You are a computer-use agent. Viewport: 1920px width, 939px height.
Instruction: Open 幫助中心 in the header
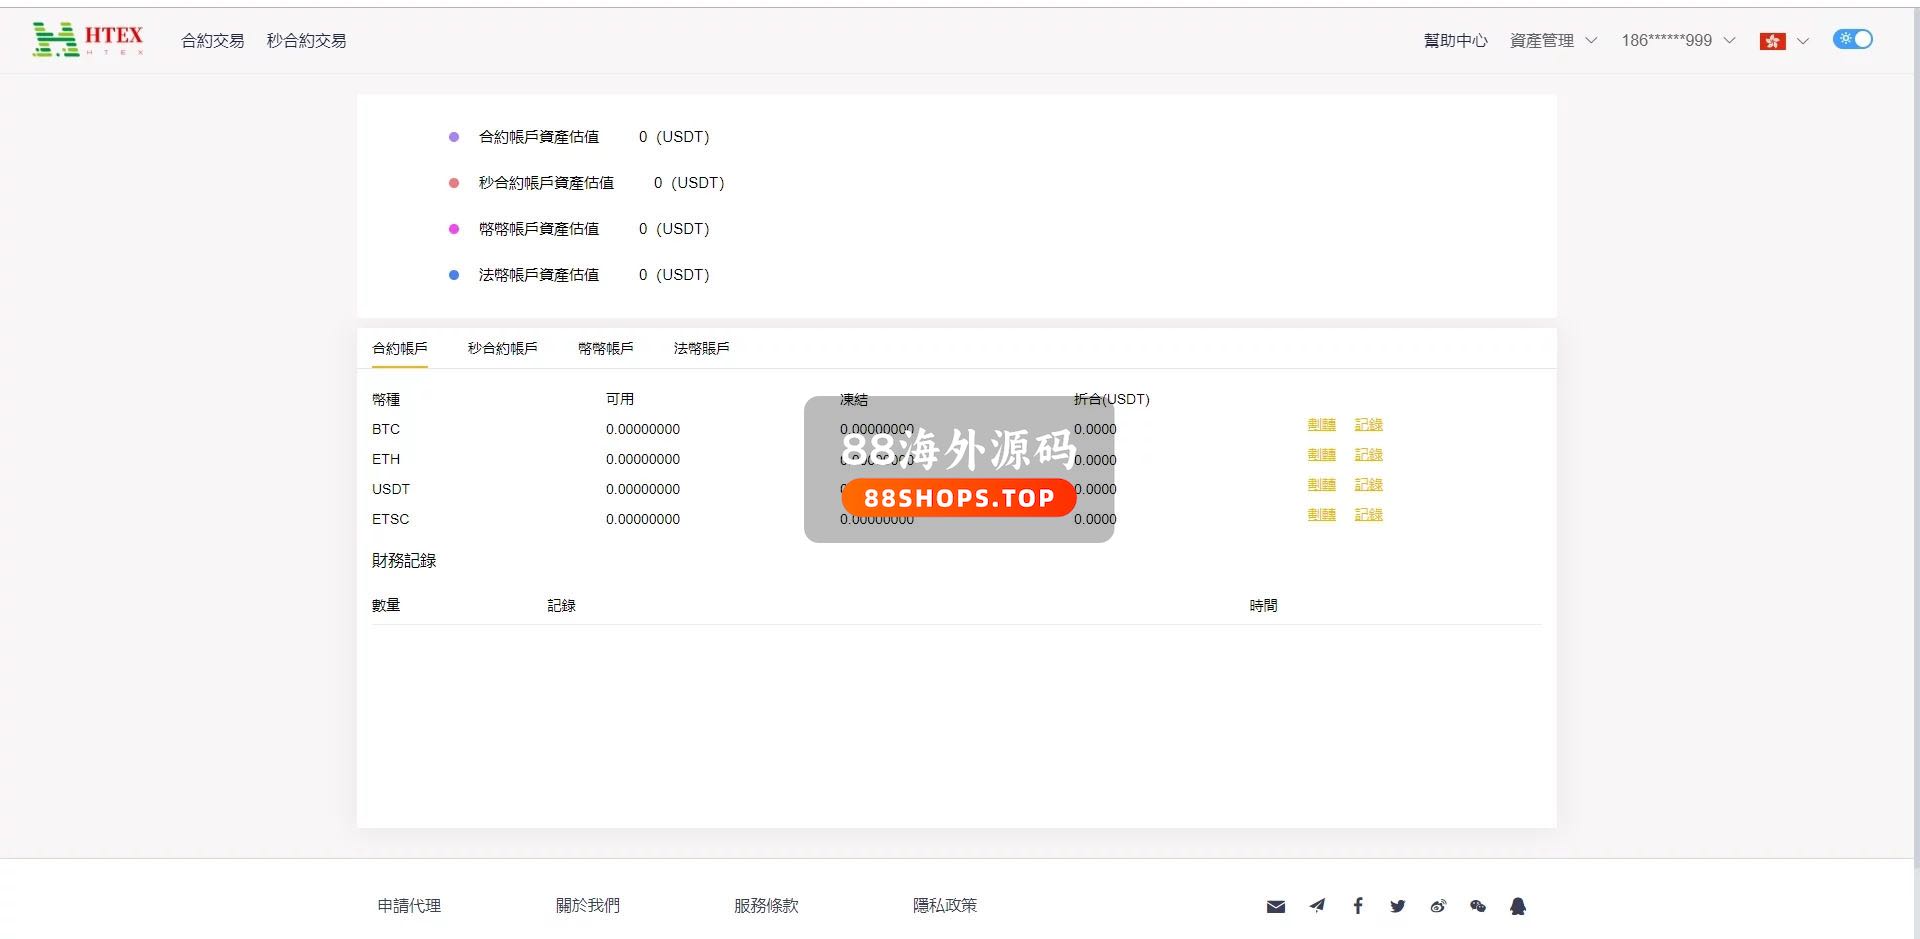pos(1455,41)
